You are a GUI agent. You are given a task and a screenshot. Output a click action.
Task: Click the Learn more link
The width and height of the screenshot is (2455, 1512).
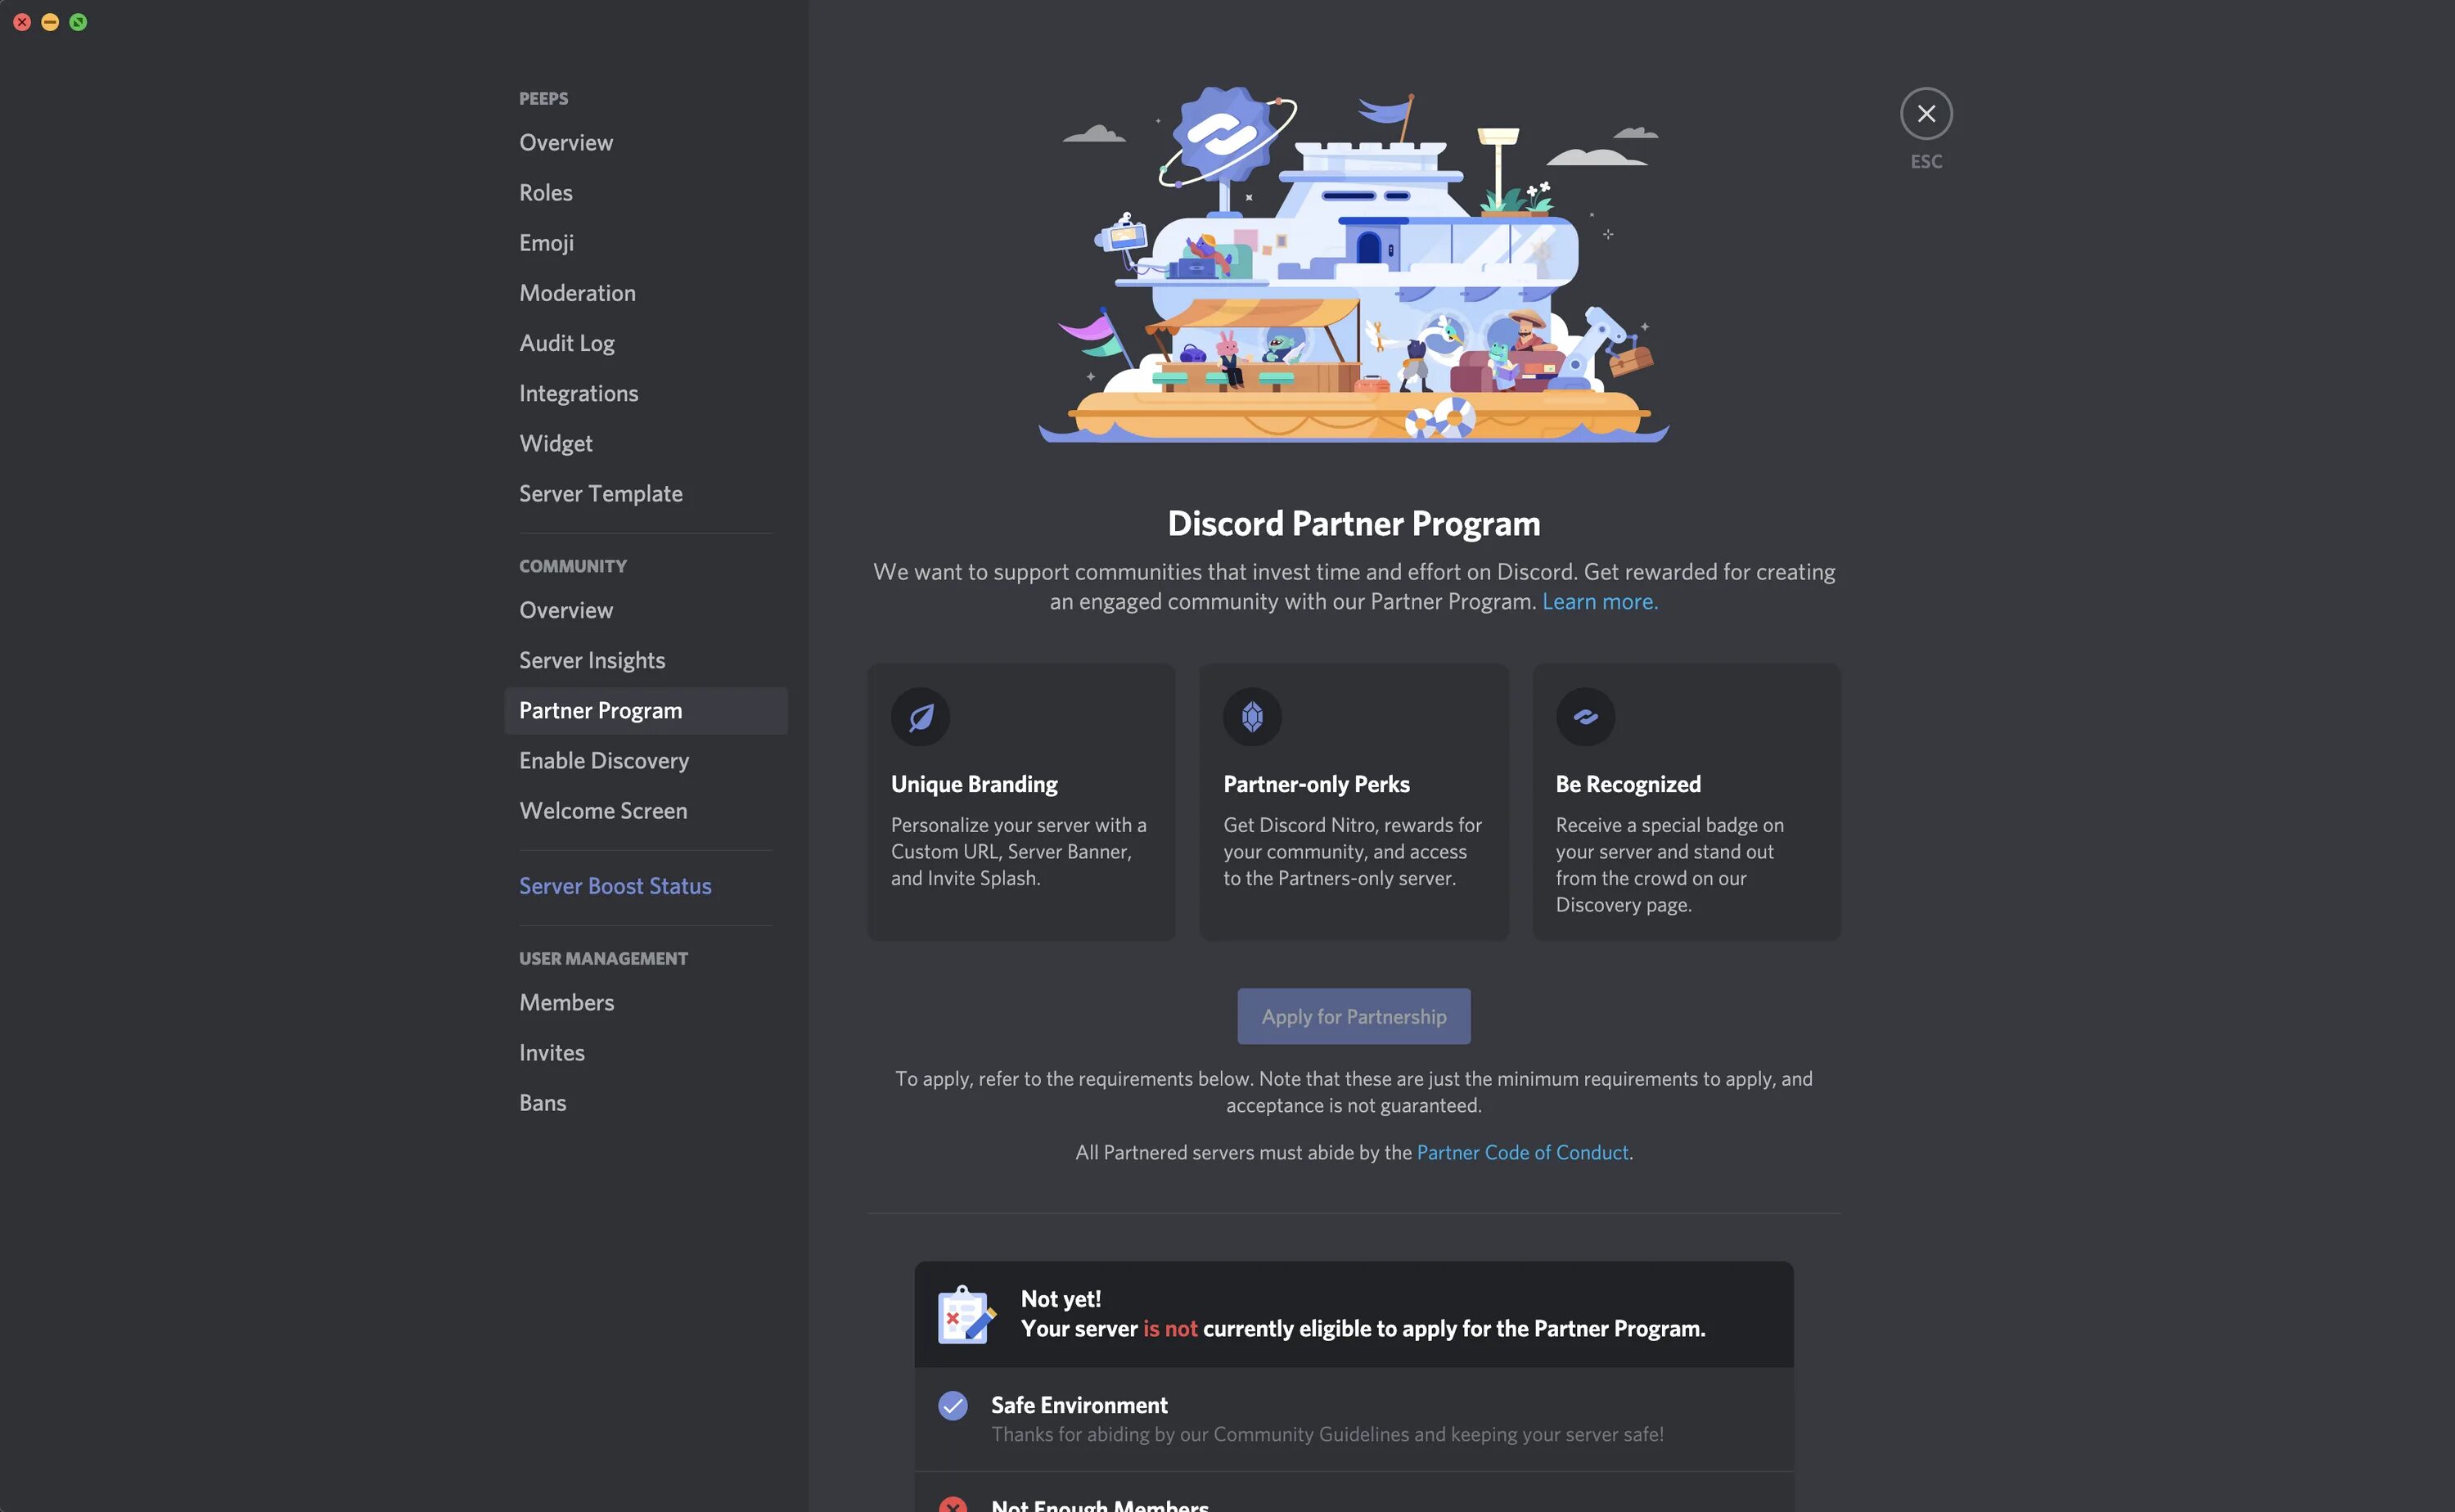pos(1599,601)
